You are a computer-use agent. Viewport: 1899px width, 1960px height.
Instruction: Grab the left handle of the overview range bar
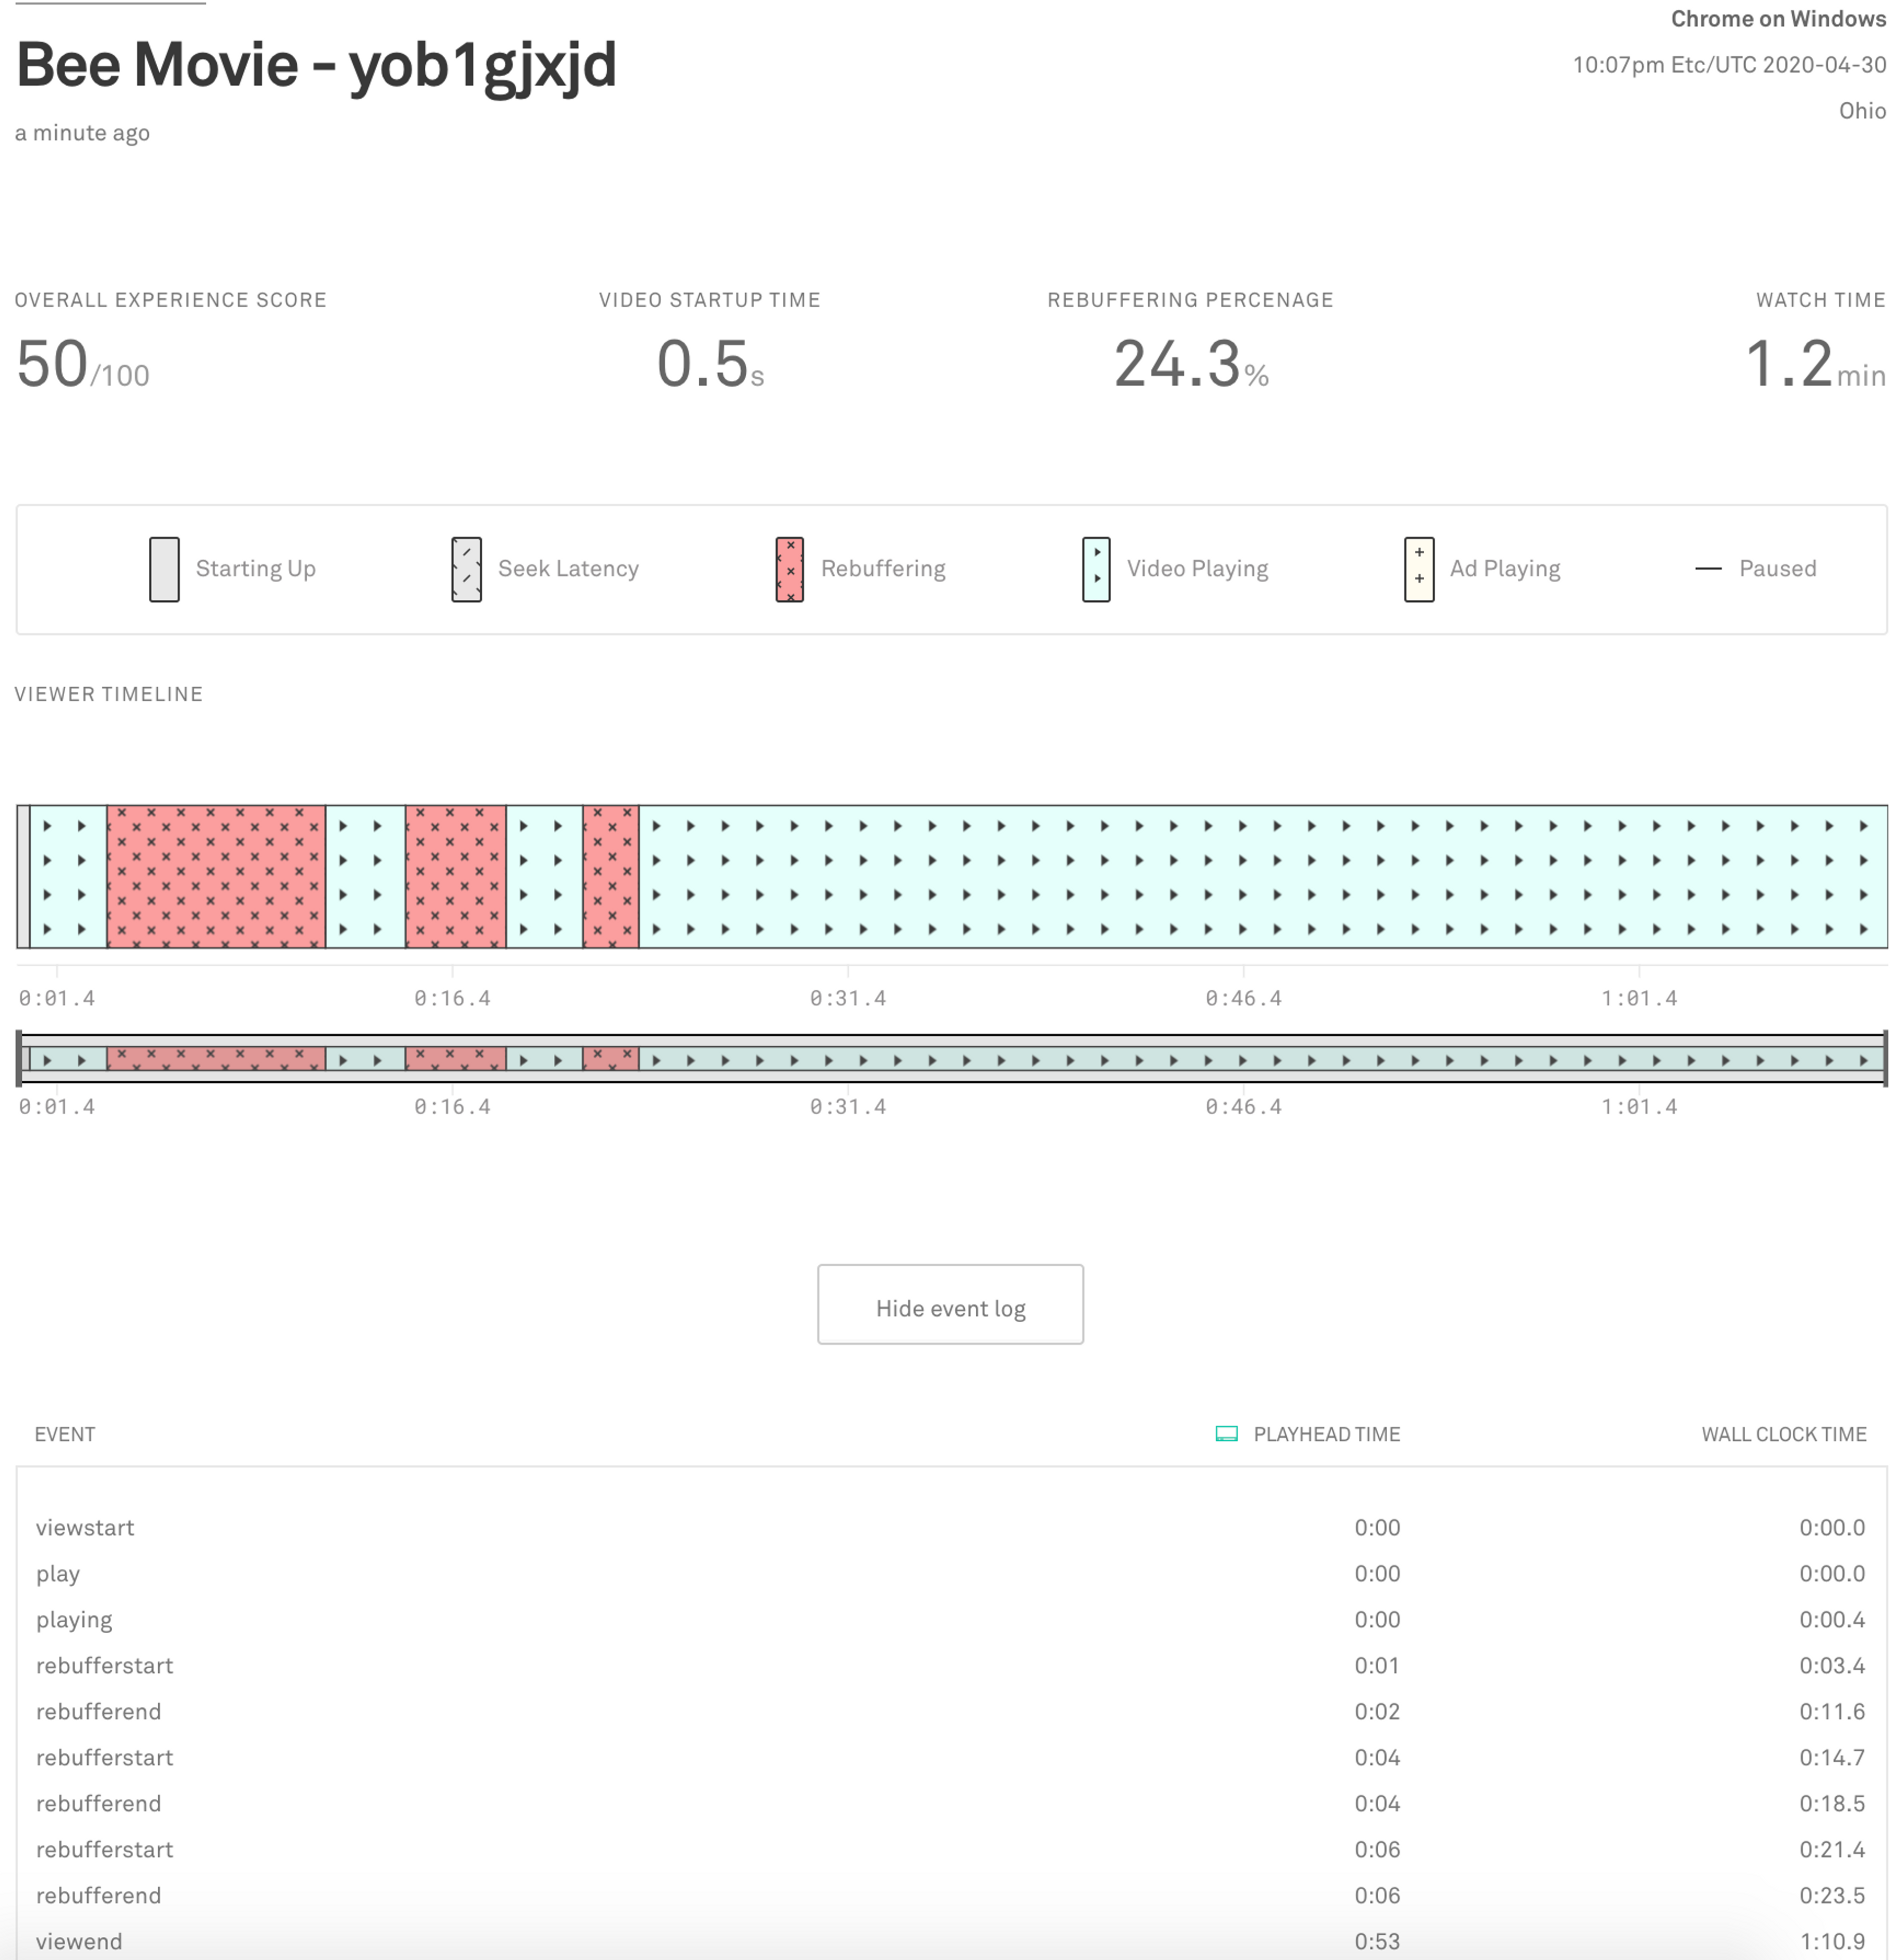tap(19, 1058)
